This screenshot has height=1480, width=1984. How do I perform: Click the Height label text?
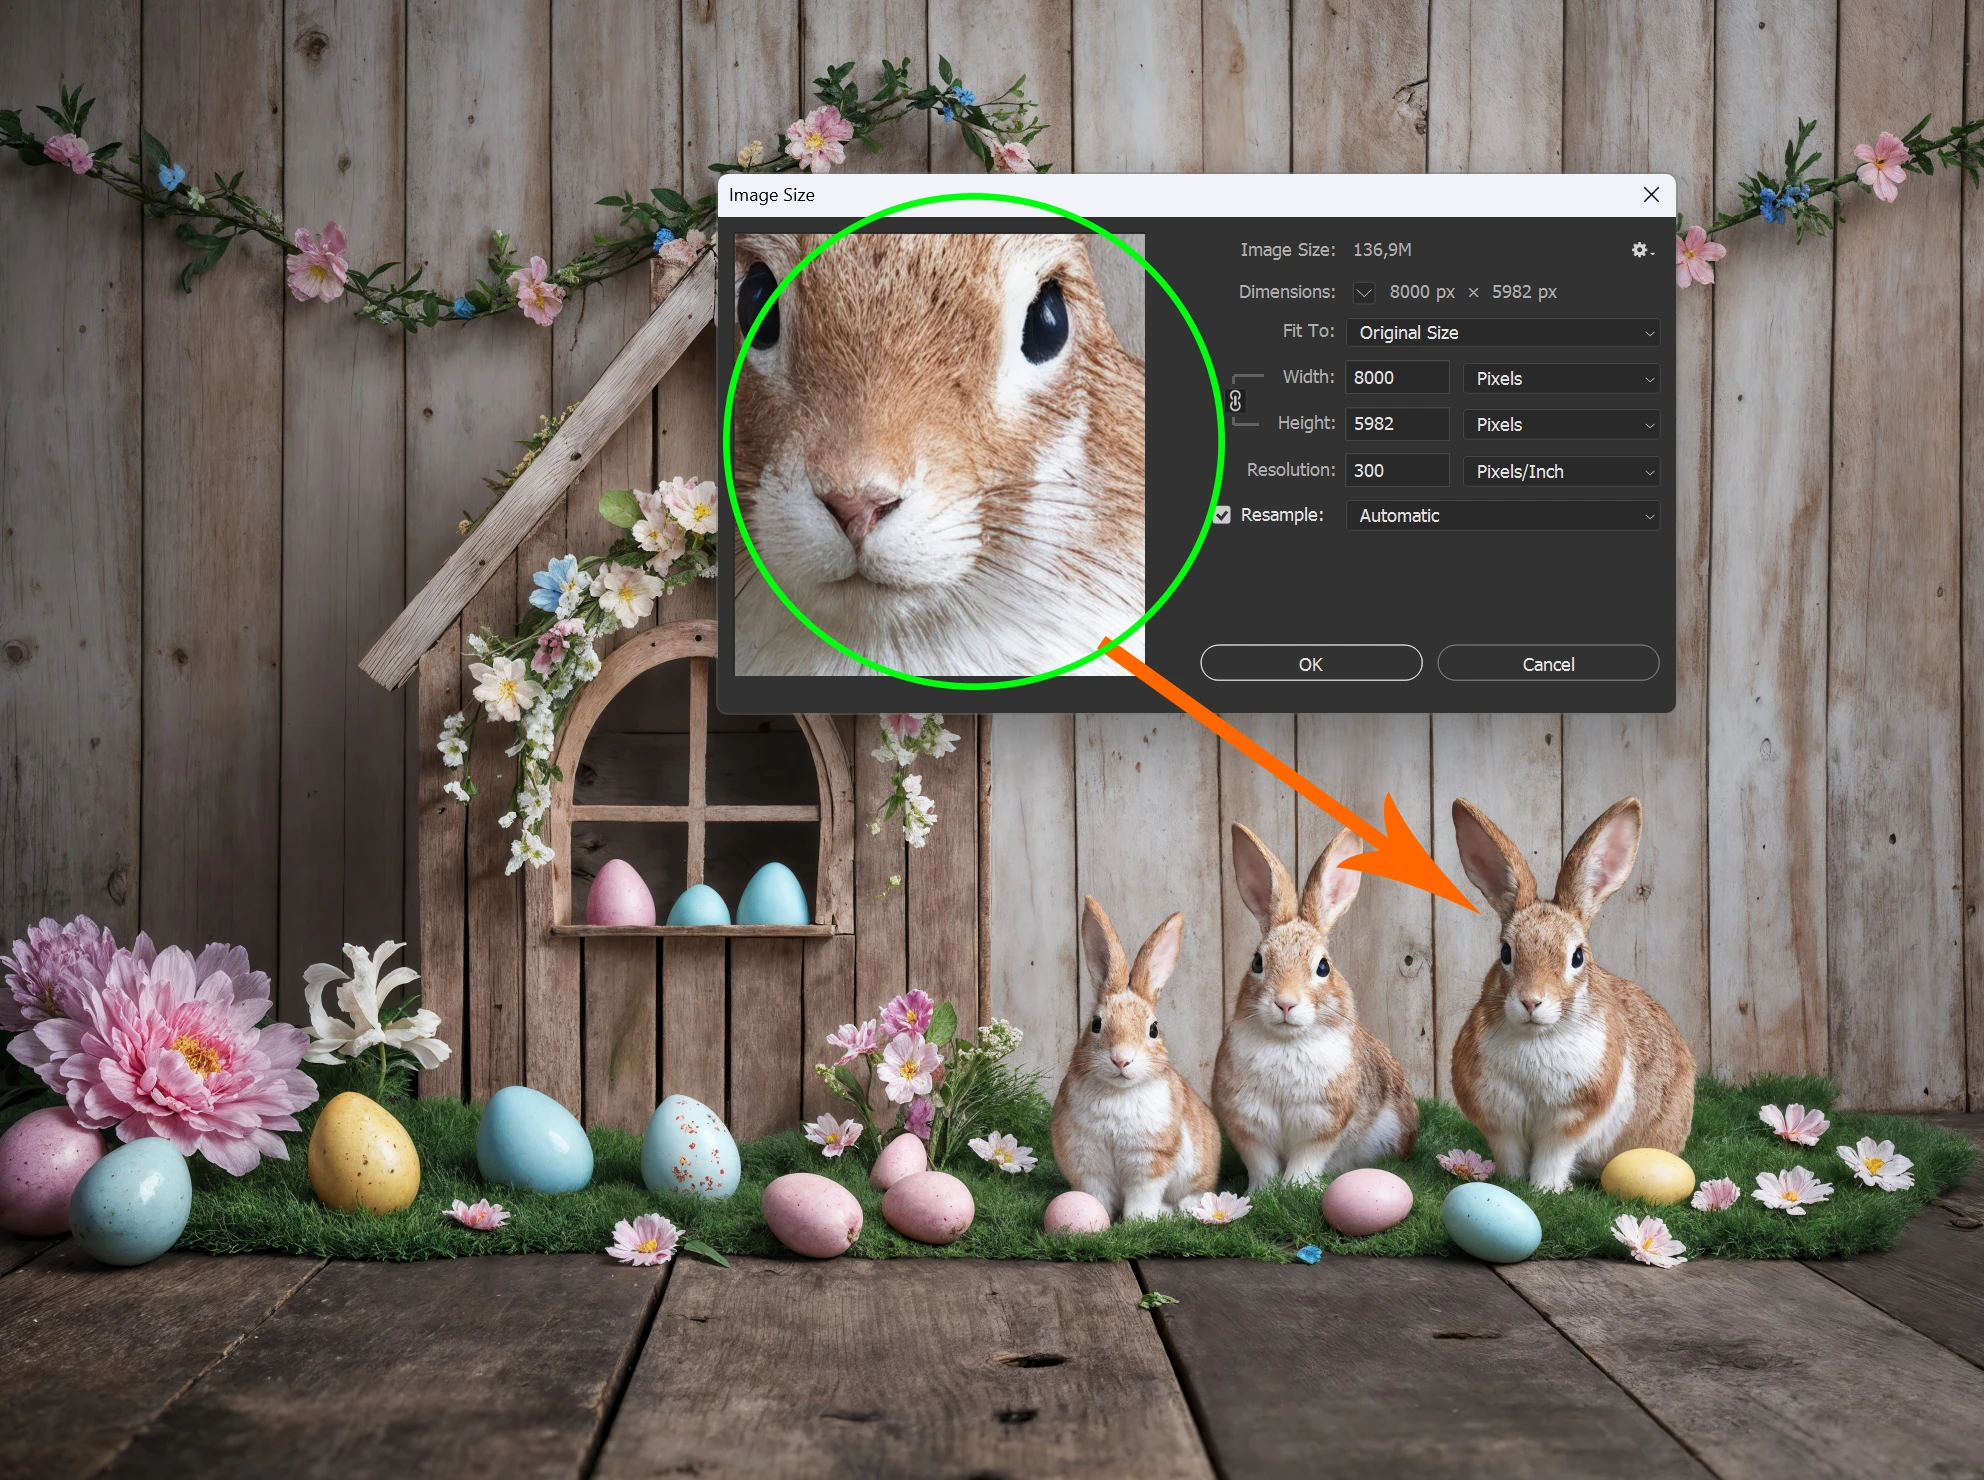tap(1306, 423)
